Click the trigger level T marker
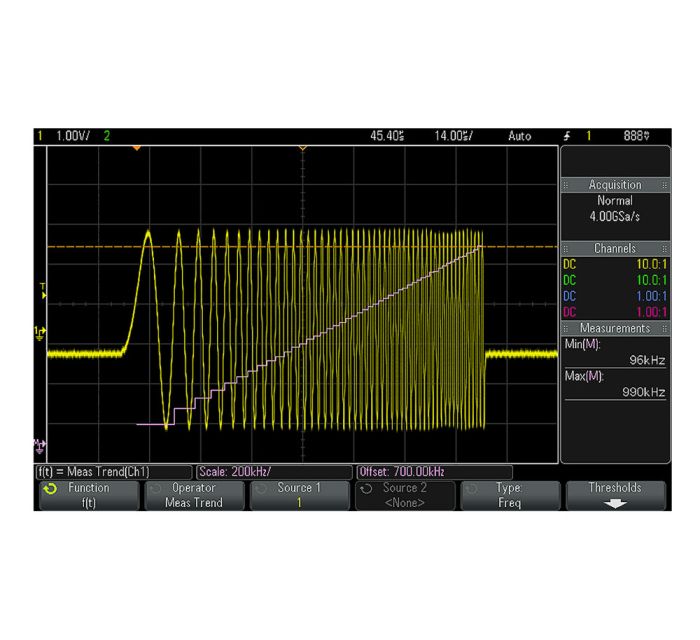Image resolution: width=700 pixels, height=640 pixels. point(43,291)
